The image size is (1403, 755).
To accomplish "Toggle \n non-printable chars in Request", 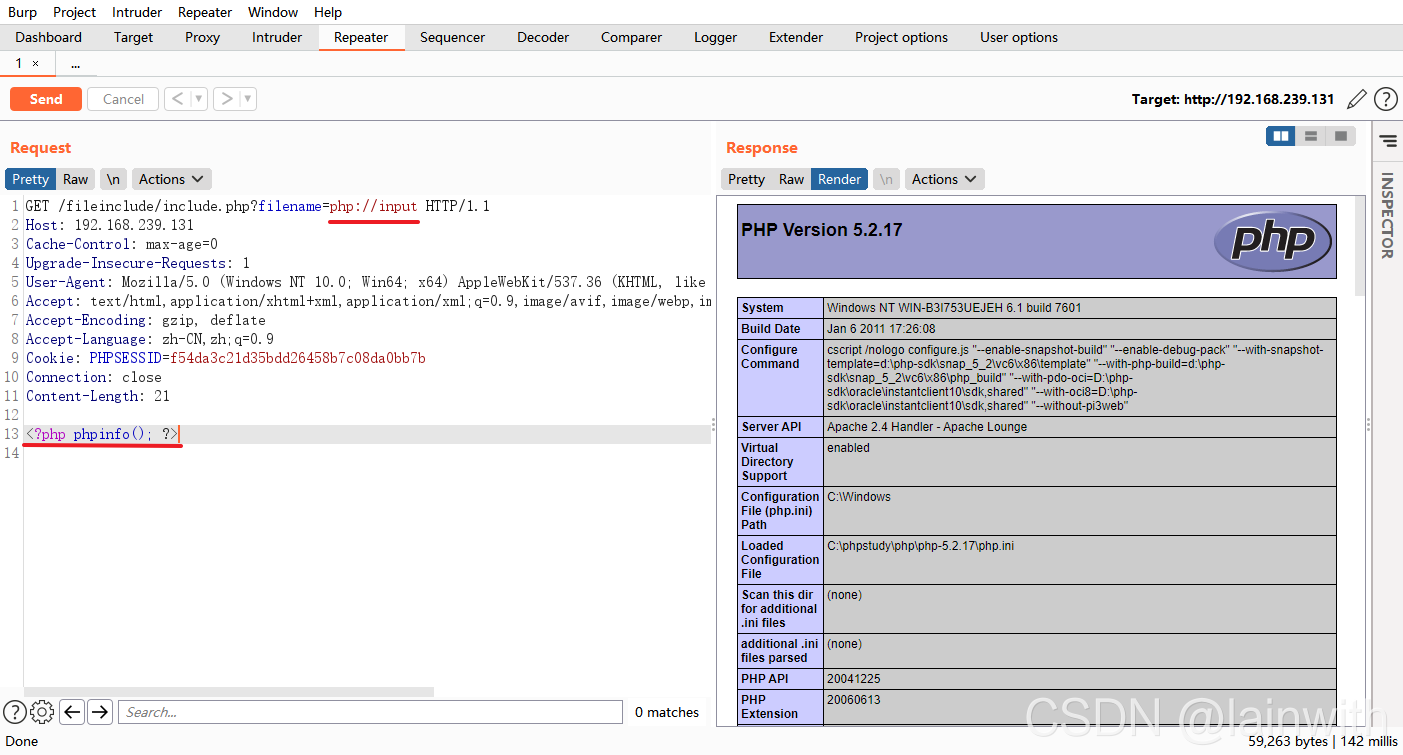I will 114,179.
